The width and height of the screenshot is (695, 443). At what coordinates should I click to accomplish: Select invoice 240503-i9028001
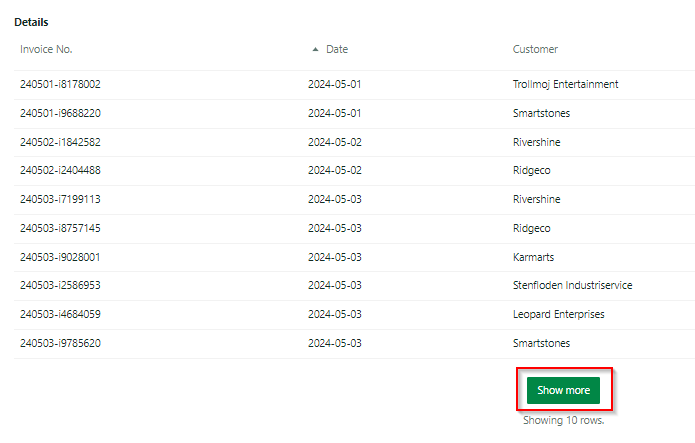60,257
